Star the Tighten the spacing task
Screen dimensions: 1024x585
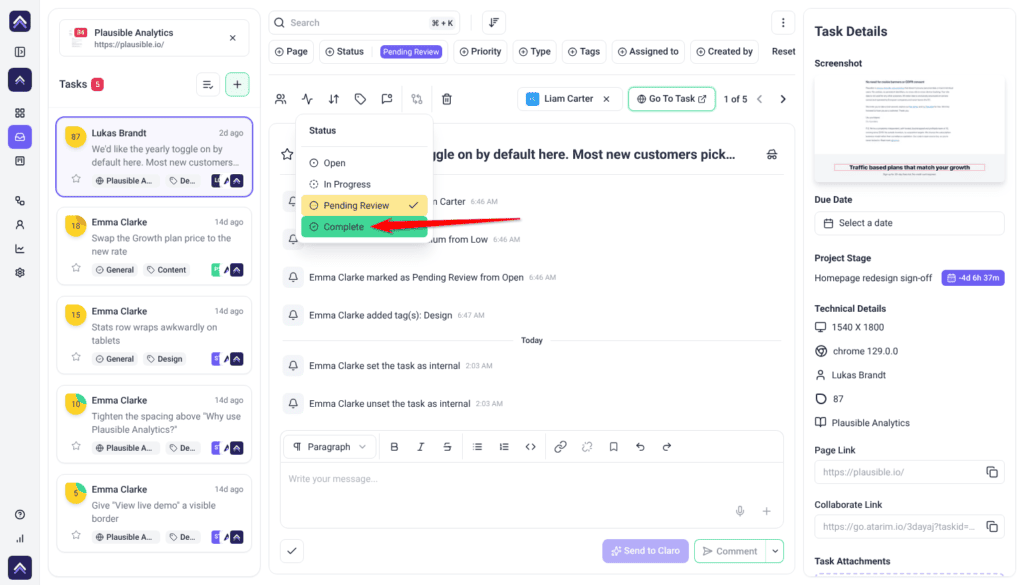pos(76,446)
